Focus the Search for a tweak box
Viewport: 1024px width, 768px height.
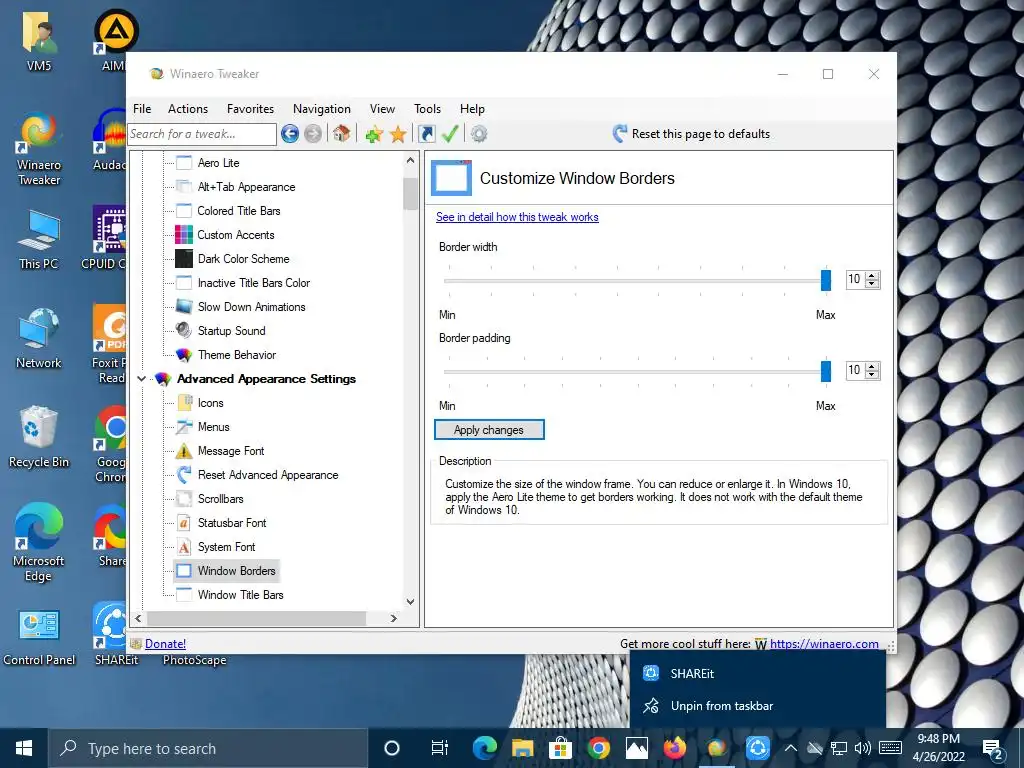(202, 134)
